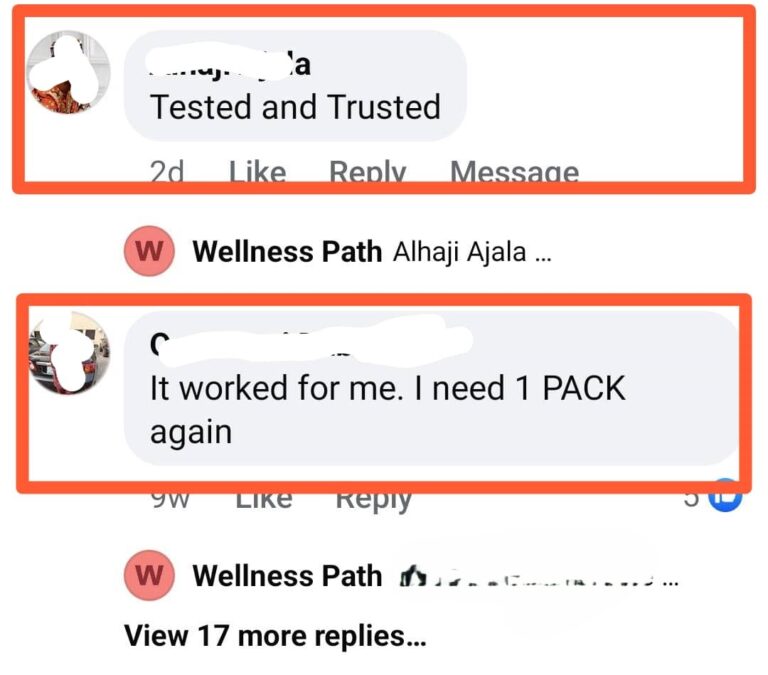
Task: Expand Wellness Path reply starting with thumbs-up emoji
Action: [539, 578]
